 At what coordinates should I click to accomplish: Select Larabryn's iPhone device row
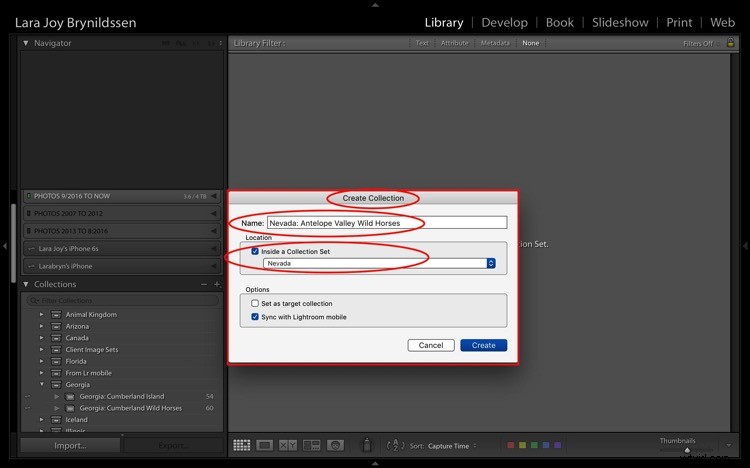[122, 266]
